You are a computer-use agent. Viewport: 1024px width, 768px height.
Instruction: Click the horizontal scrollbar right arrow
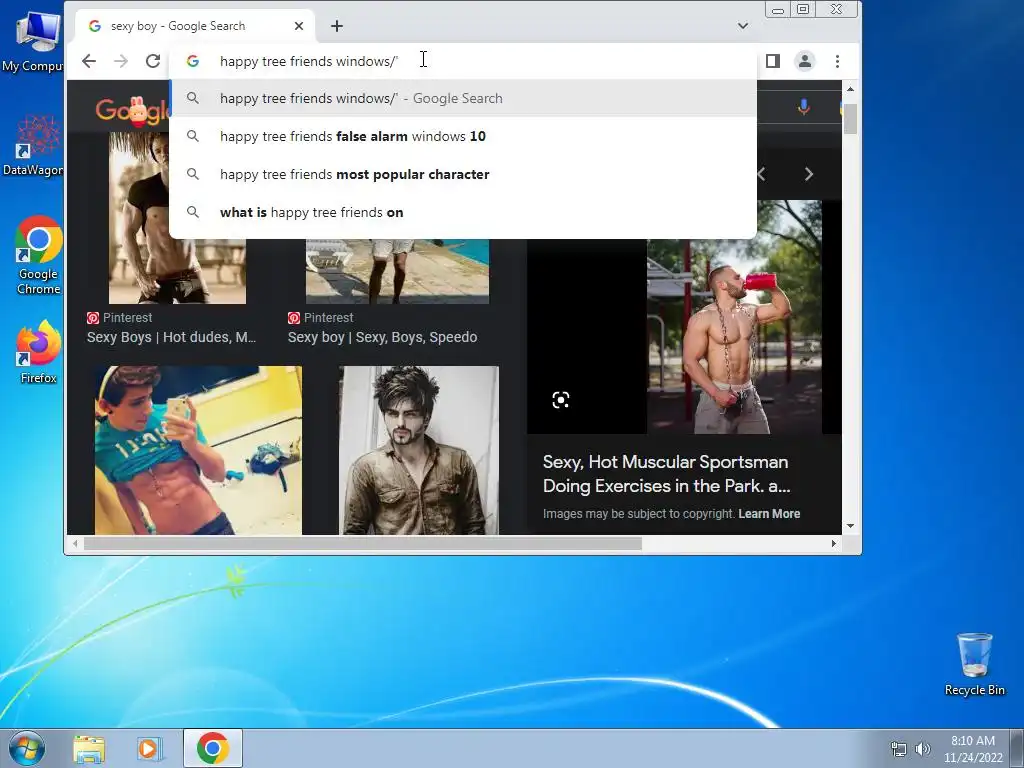point(833,543)
